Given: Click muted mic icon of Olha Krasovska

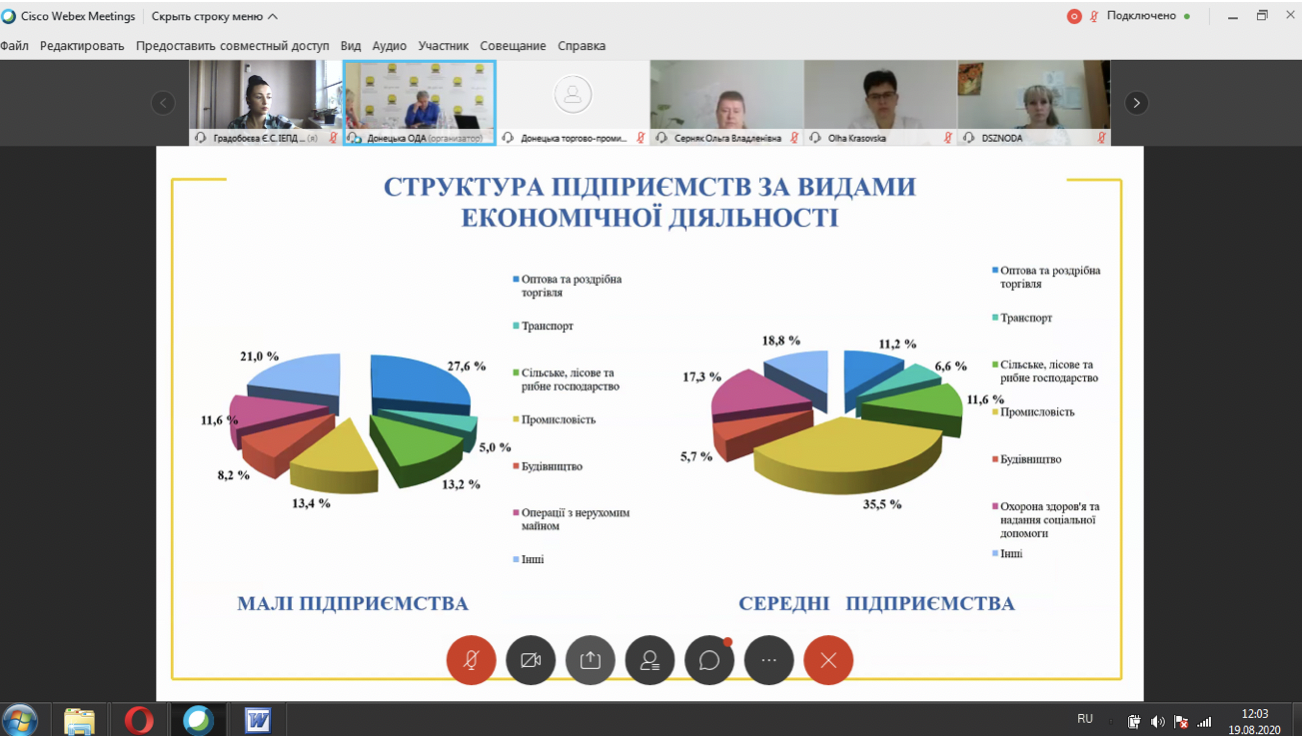Looking at the screenshot, I should pyautogui.click(x=948, y=138).
